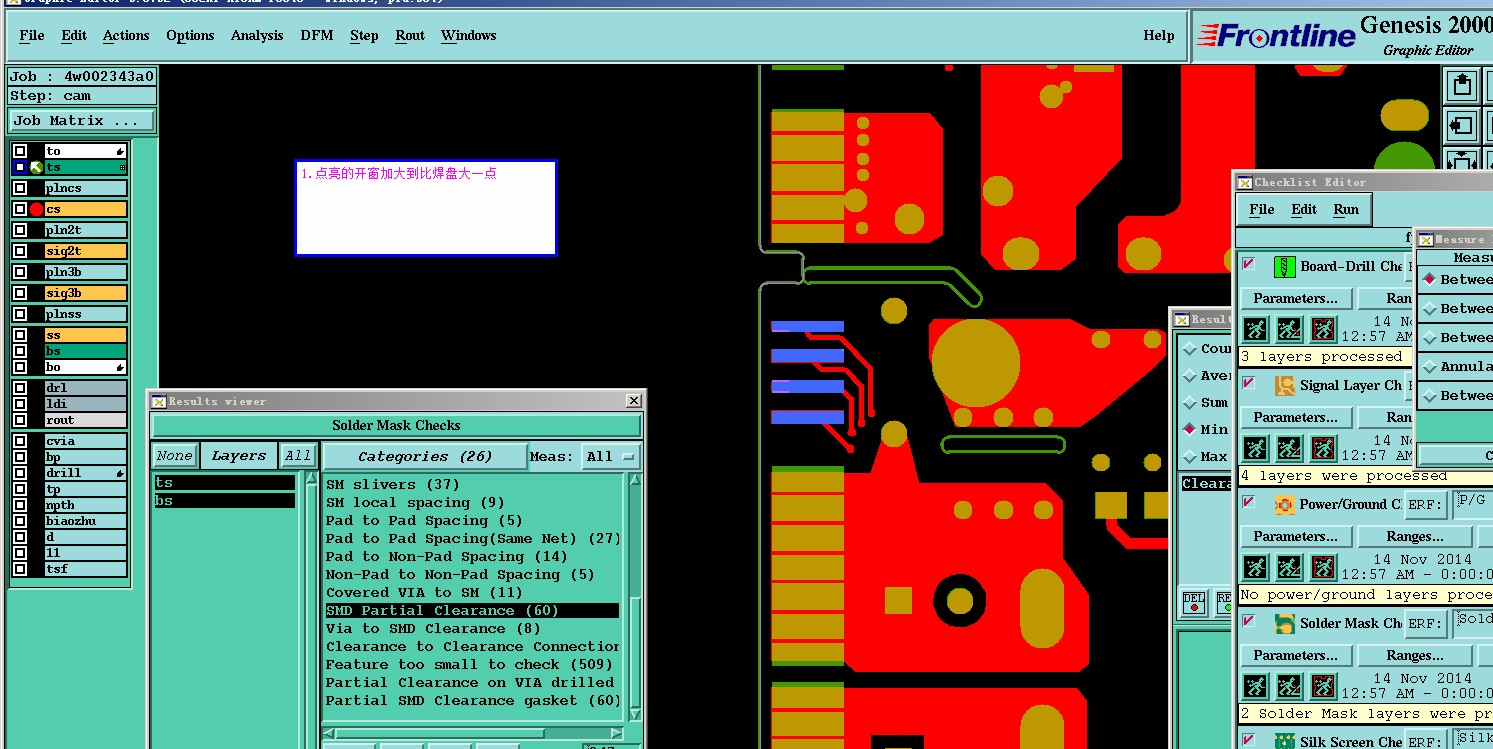Click Silk Screen Checks icon
This screenshot has width=1493, height=749.
pos(1284,742)
